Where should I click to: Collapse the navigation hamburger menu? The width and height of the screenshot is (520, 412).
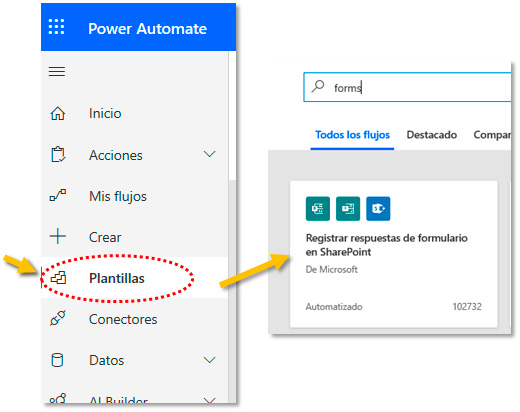tap(57, 71)
